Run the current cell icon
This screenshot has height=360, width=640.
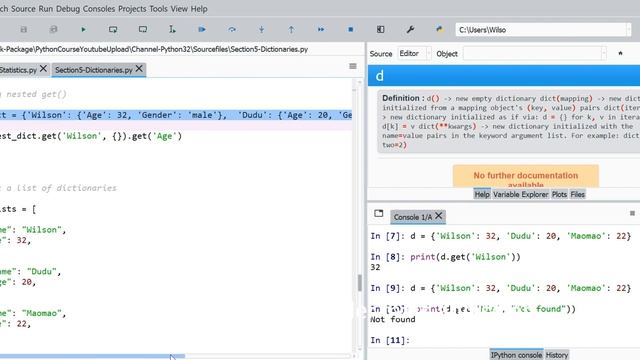click(x=113, y=29)
